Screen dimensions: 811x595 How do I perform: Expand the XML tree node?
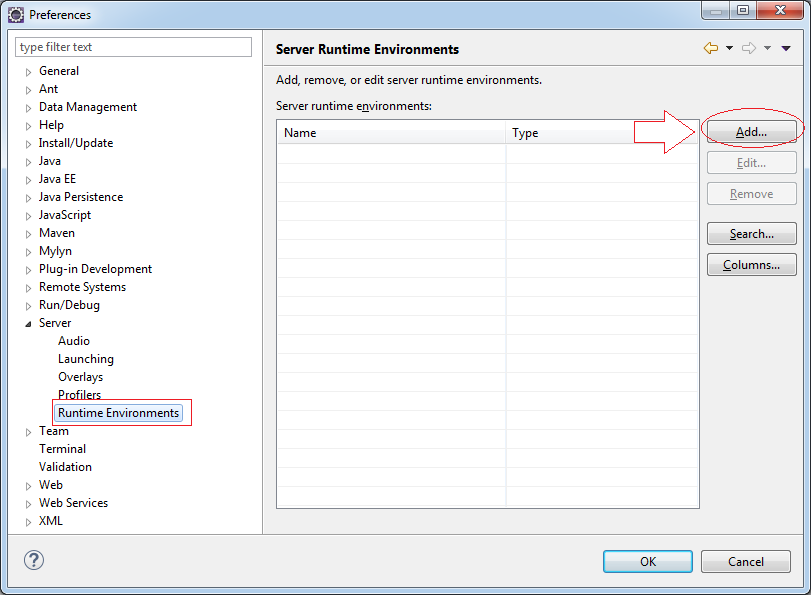tap(28, 522)
